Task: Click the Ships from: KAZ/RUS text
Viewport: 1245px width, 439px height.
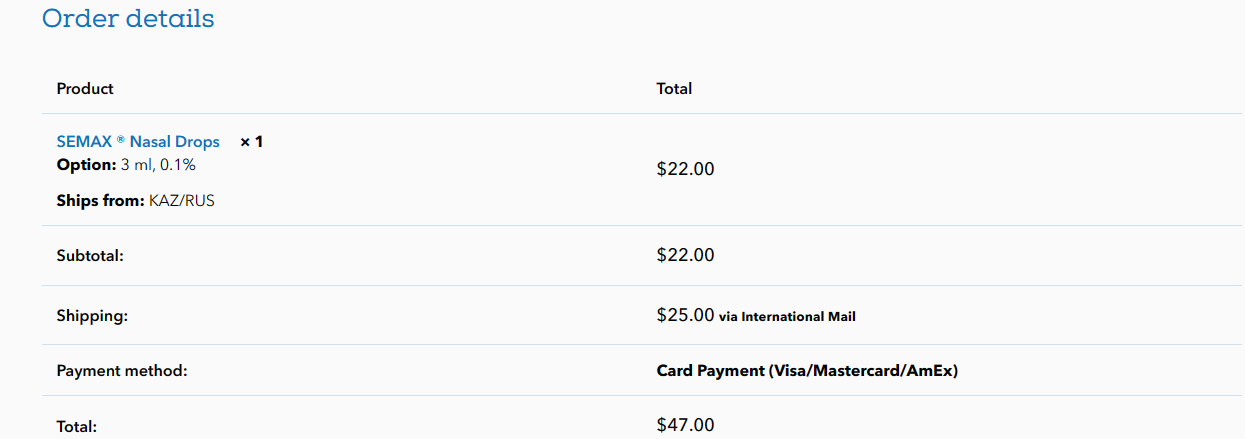Action: [x=136, y=200]
